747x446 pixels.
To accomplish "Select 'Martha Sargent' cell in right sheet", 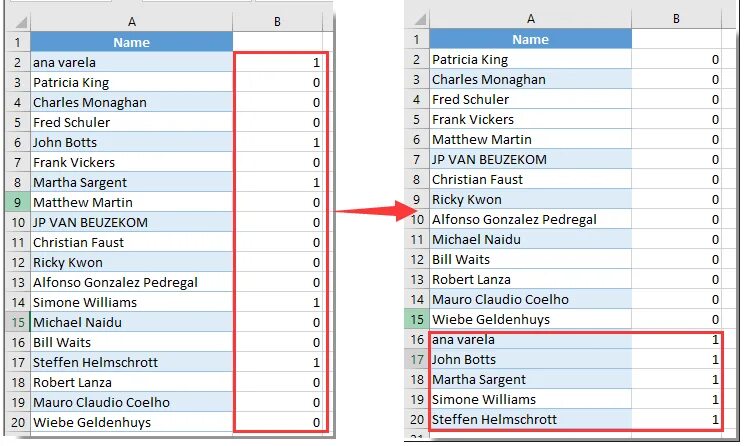I will coord(530,379).
